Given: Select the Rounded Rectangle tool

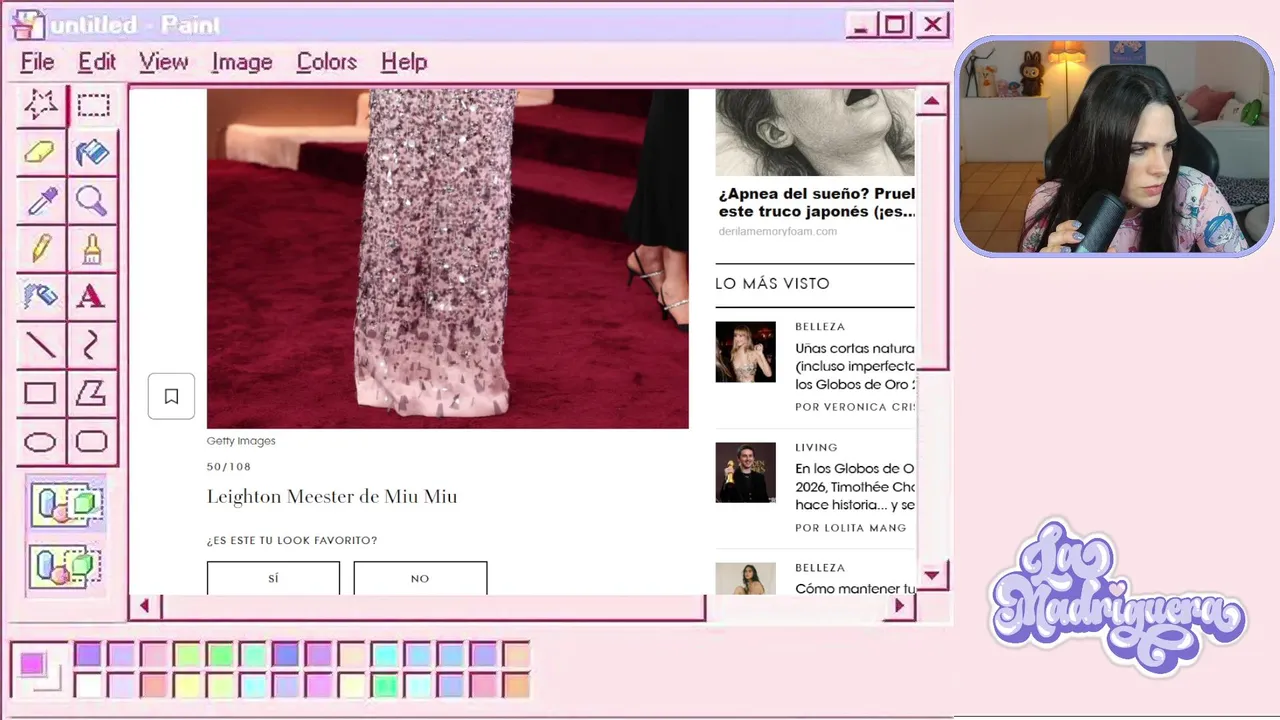Looking at the screenshot, I should tap(93, 441).
